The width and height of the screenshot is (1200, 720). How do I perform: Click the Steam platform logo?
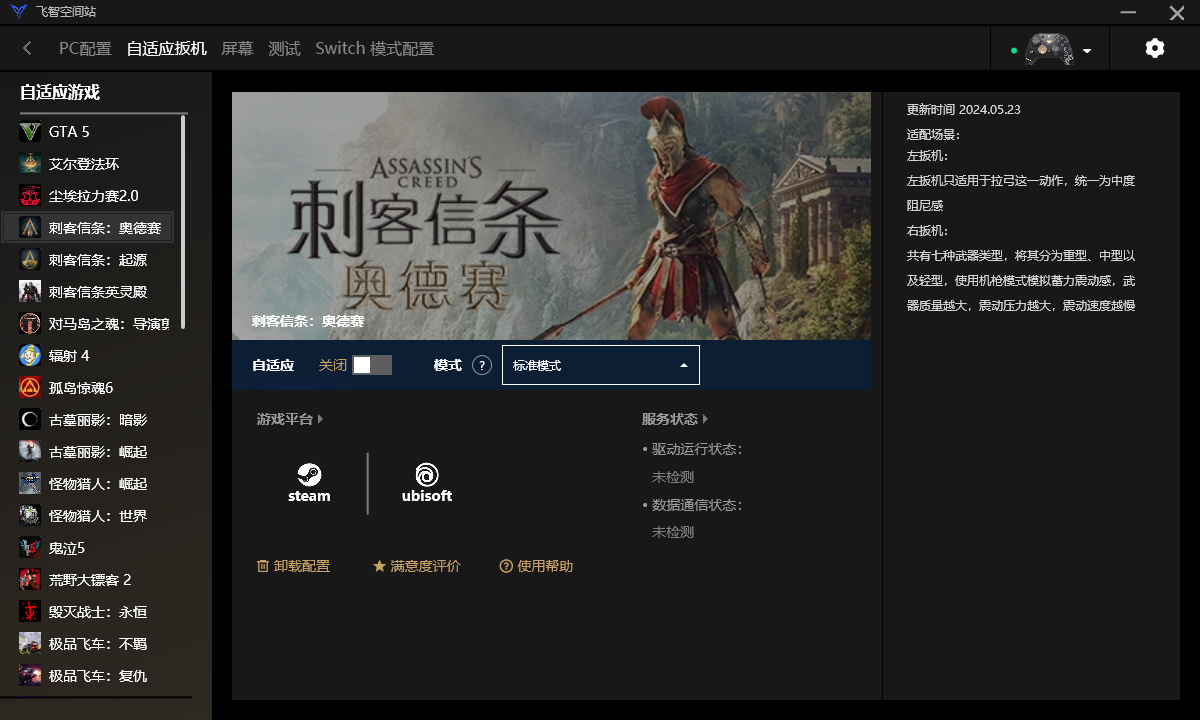[x=309, y=483]
